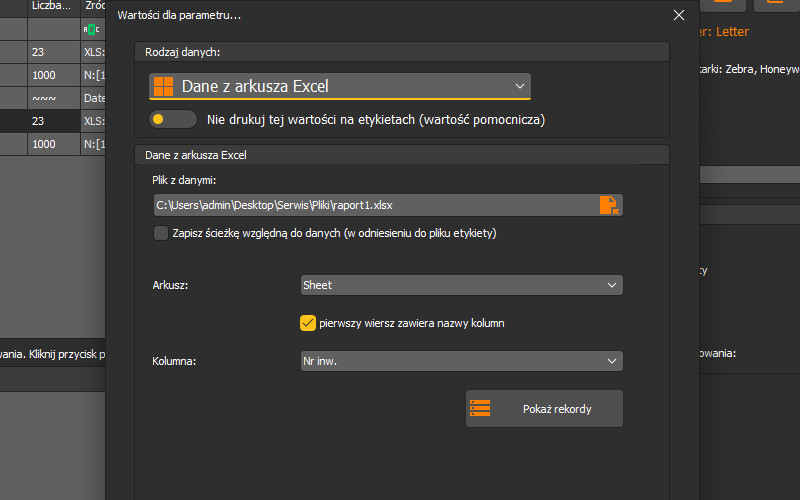Uncheck pierwszy wiersz zawiera nazwy kolumn
This screenshot has width=800, height=500.
tap(308, 323)
